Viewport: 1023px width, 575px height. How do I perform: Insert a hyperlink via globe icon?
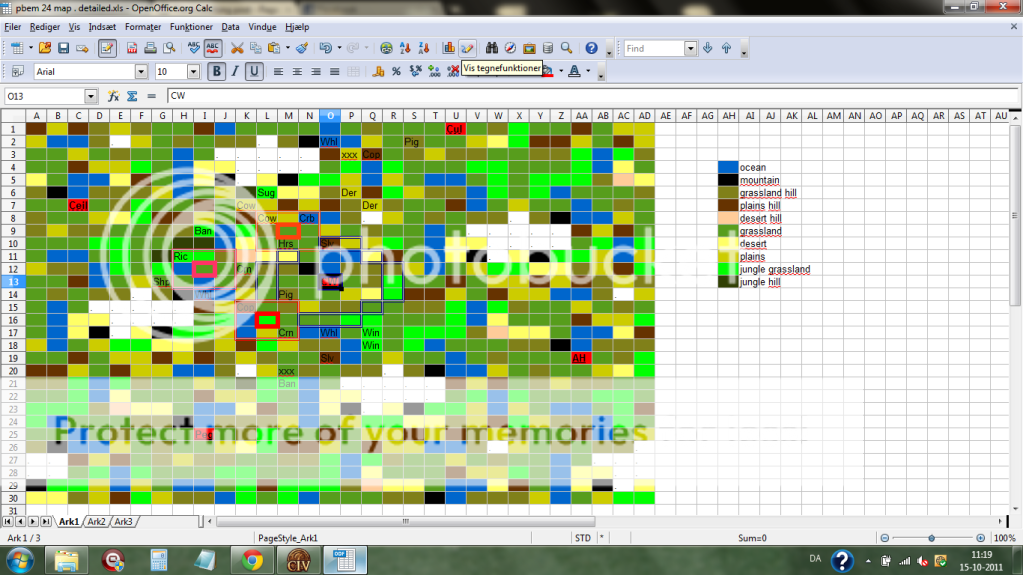coord(386,48)
